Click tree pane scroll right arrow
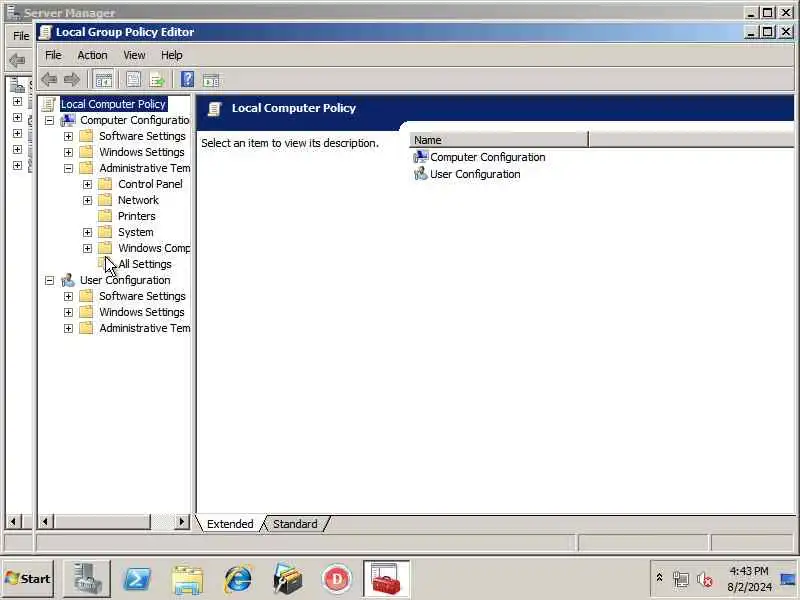 (x=181, y=521)
